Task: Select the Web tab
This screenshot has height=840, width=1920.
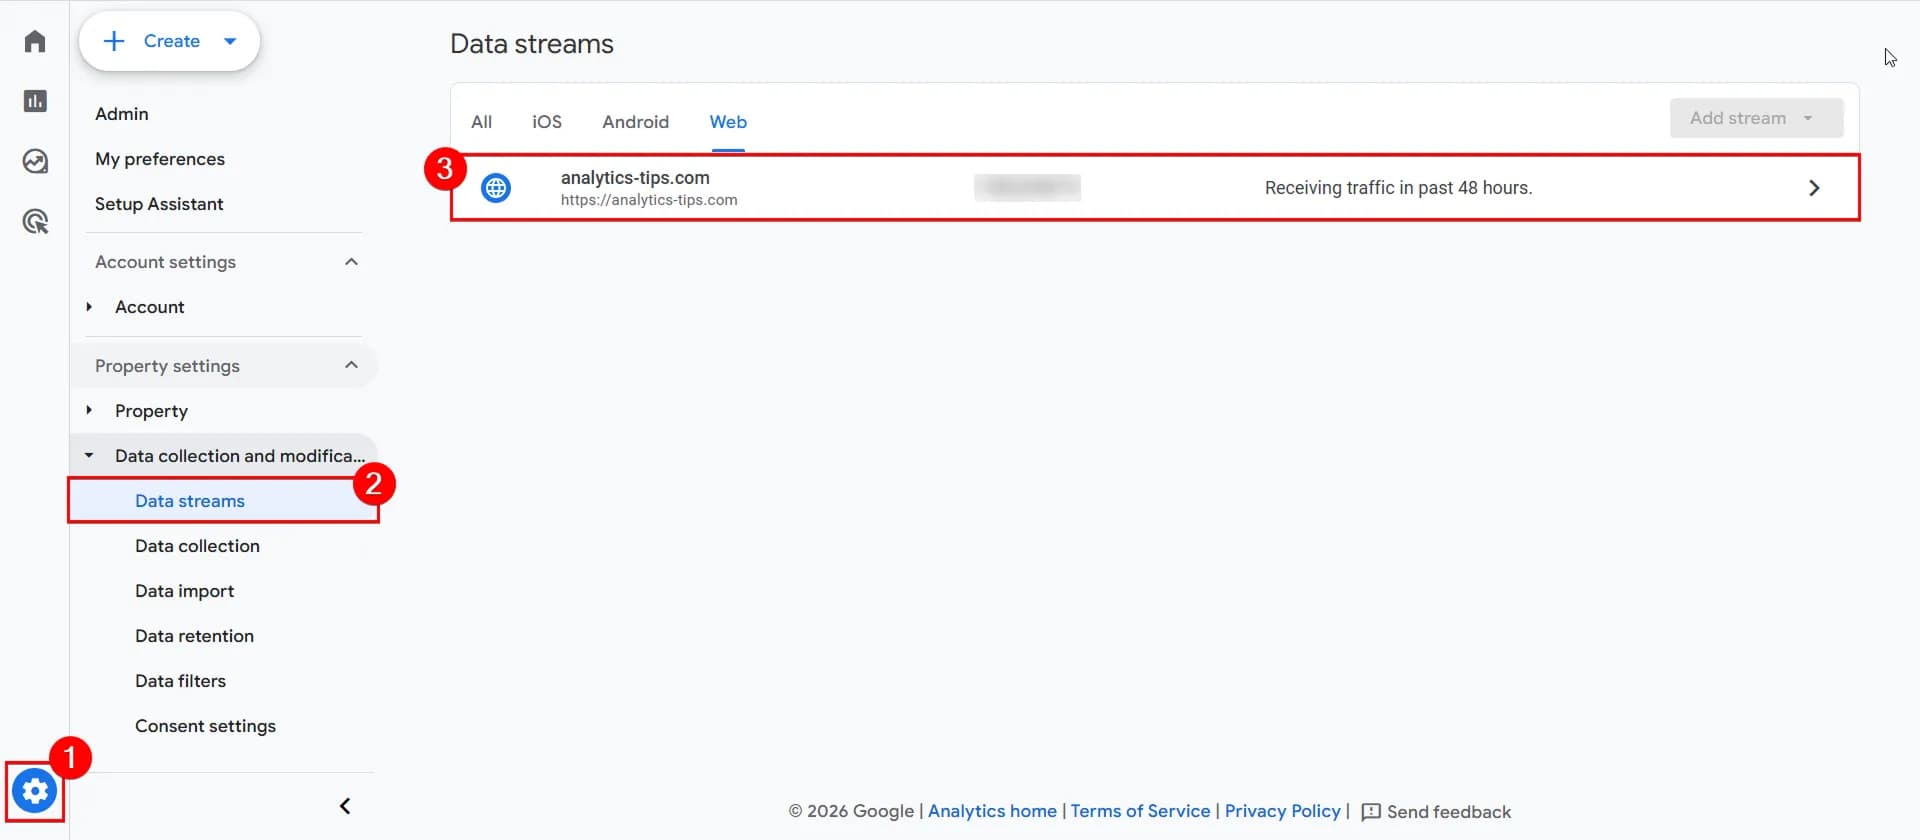Action: pyautogui.click(x=728, y=122)
